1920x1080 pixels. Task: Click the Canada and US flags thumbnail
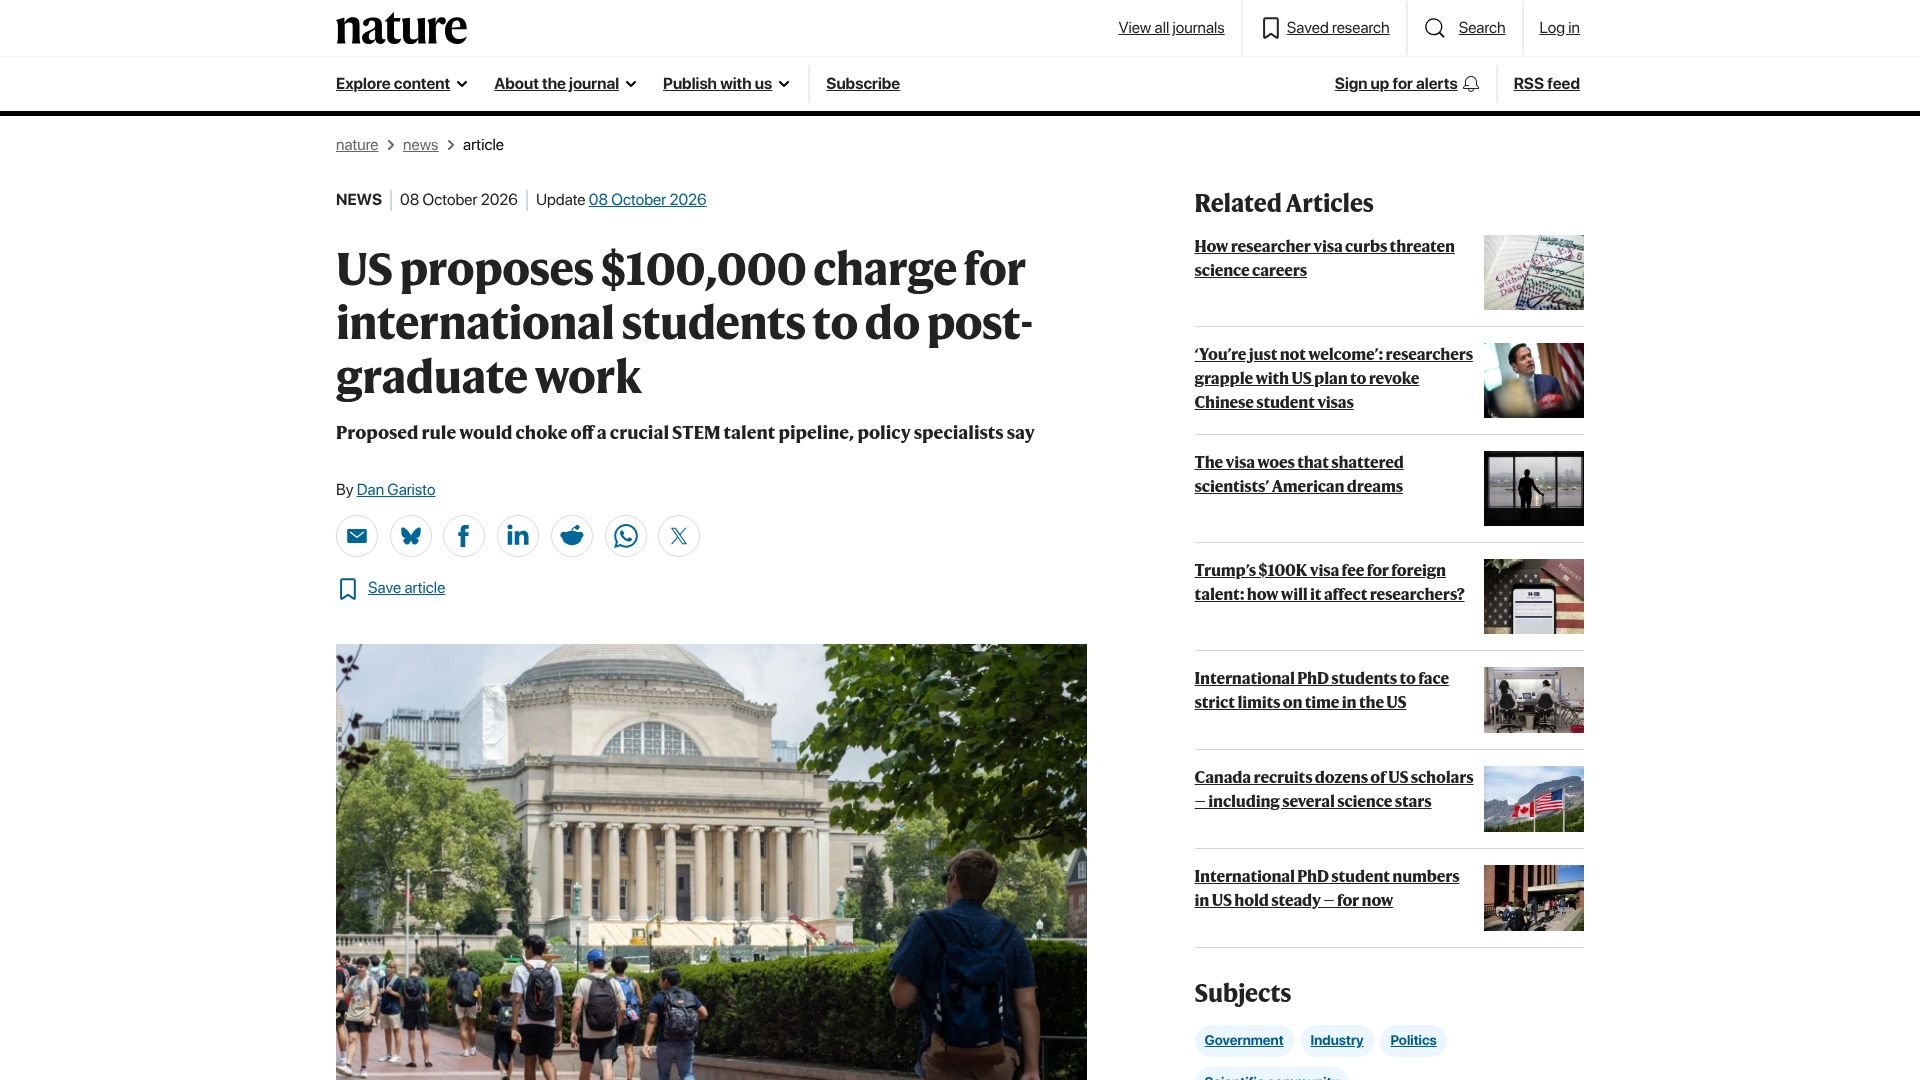(1533, 799)
